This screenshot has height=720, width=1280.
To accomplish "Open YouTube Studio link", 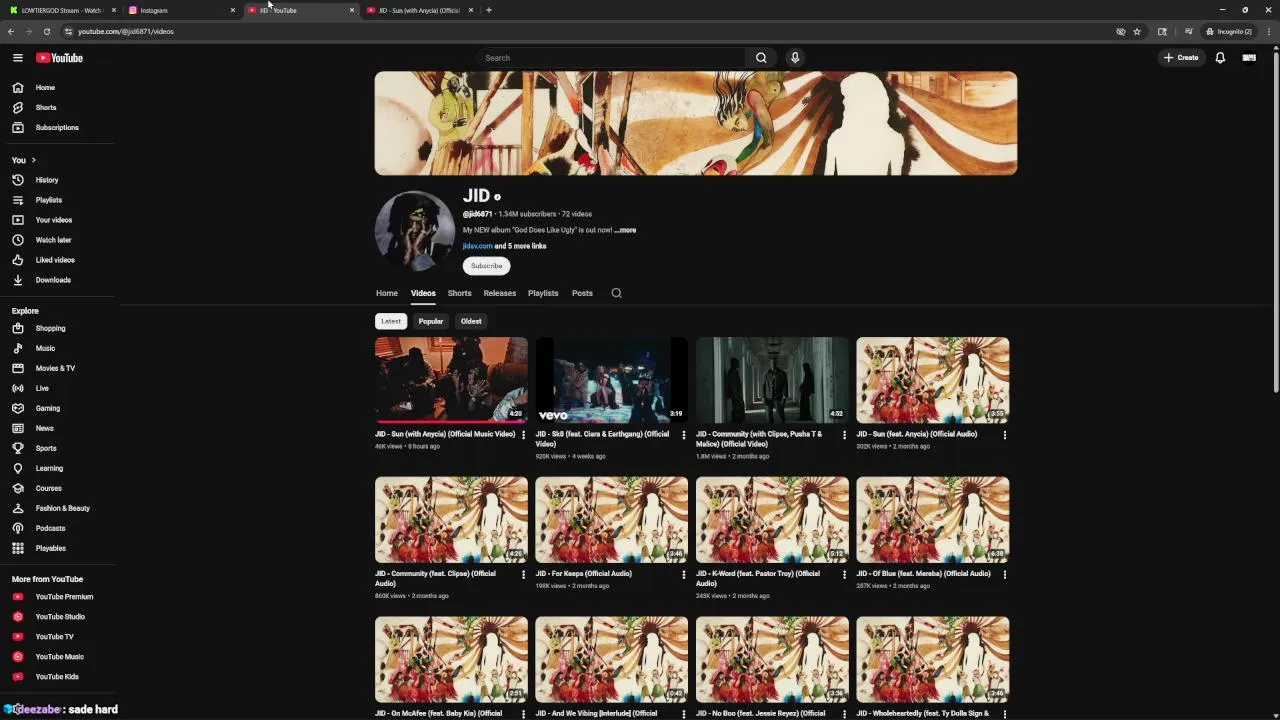I will coord(58,617).
